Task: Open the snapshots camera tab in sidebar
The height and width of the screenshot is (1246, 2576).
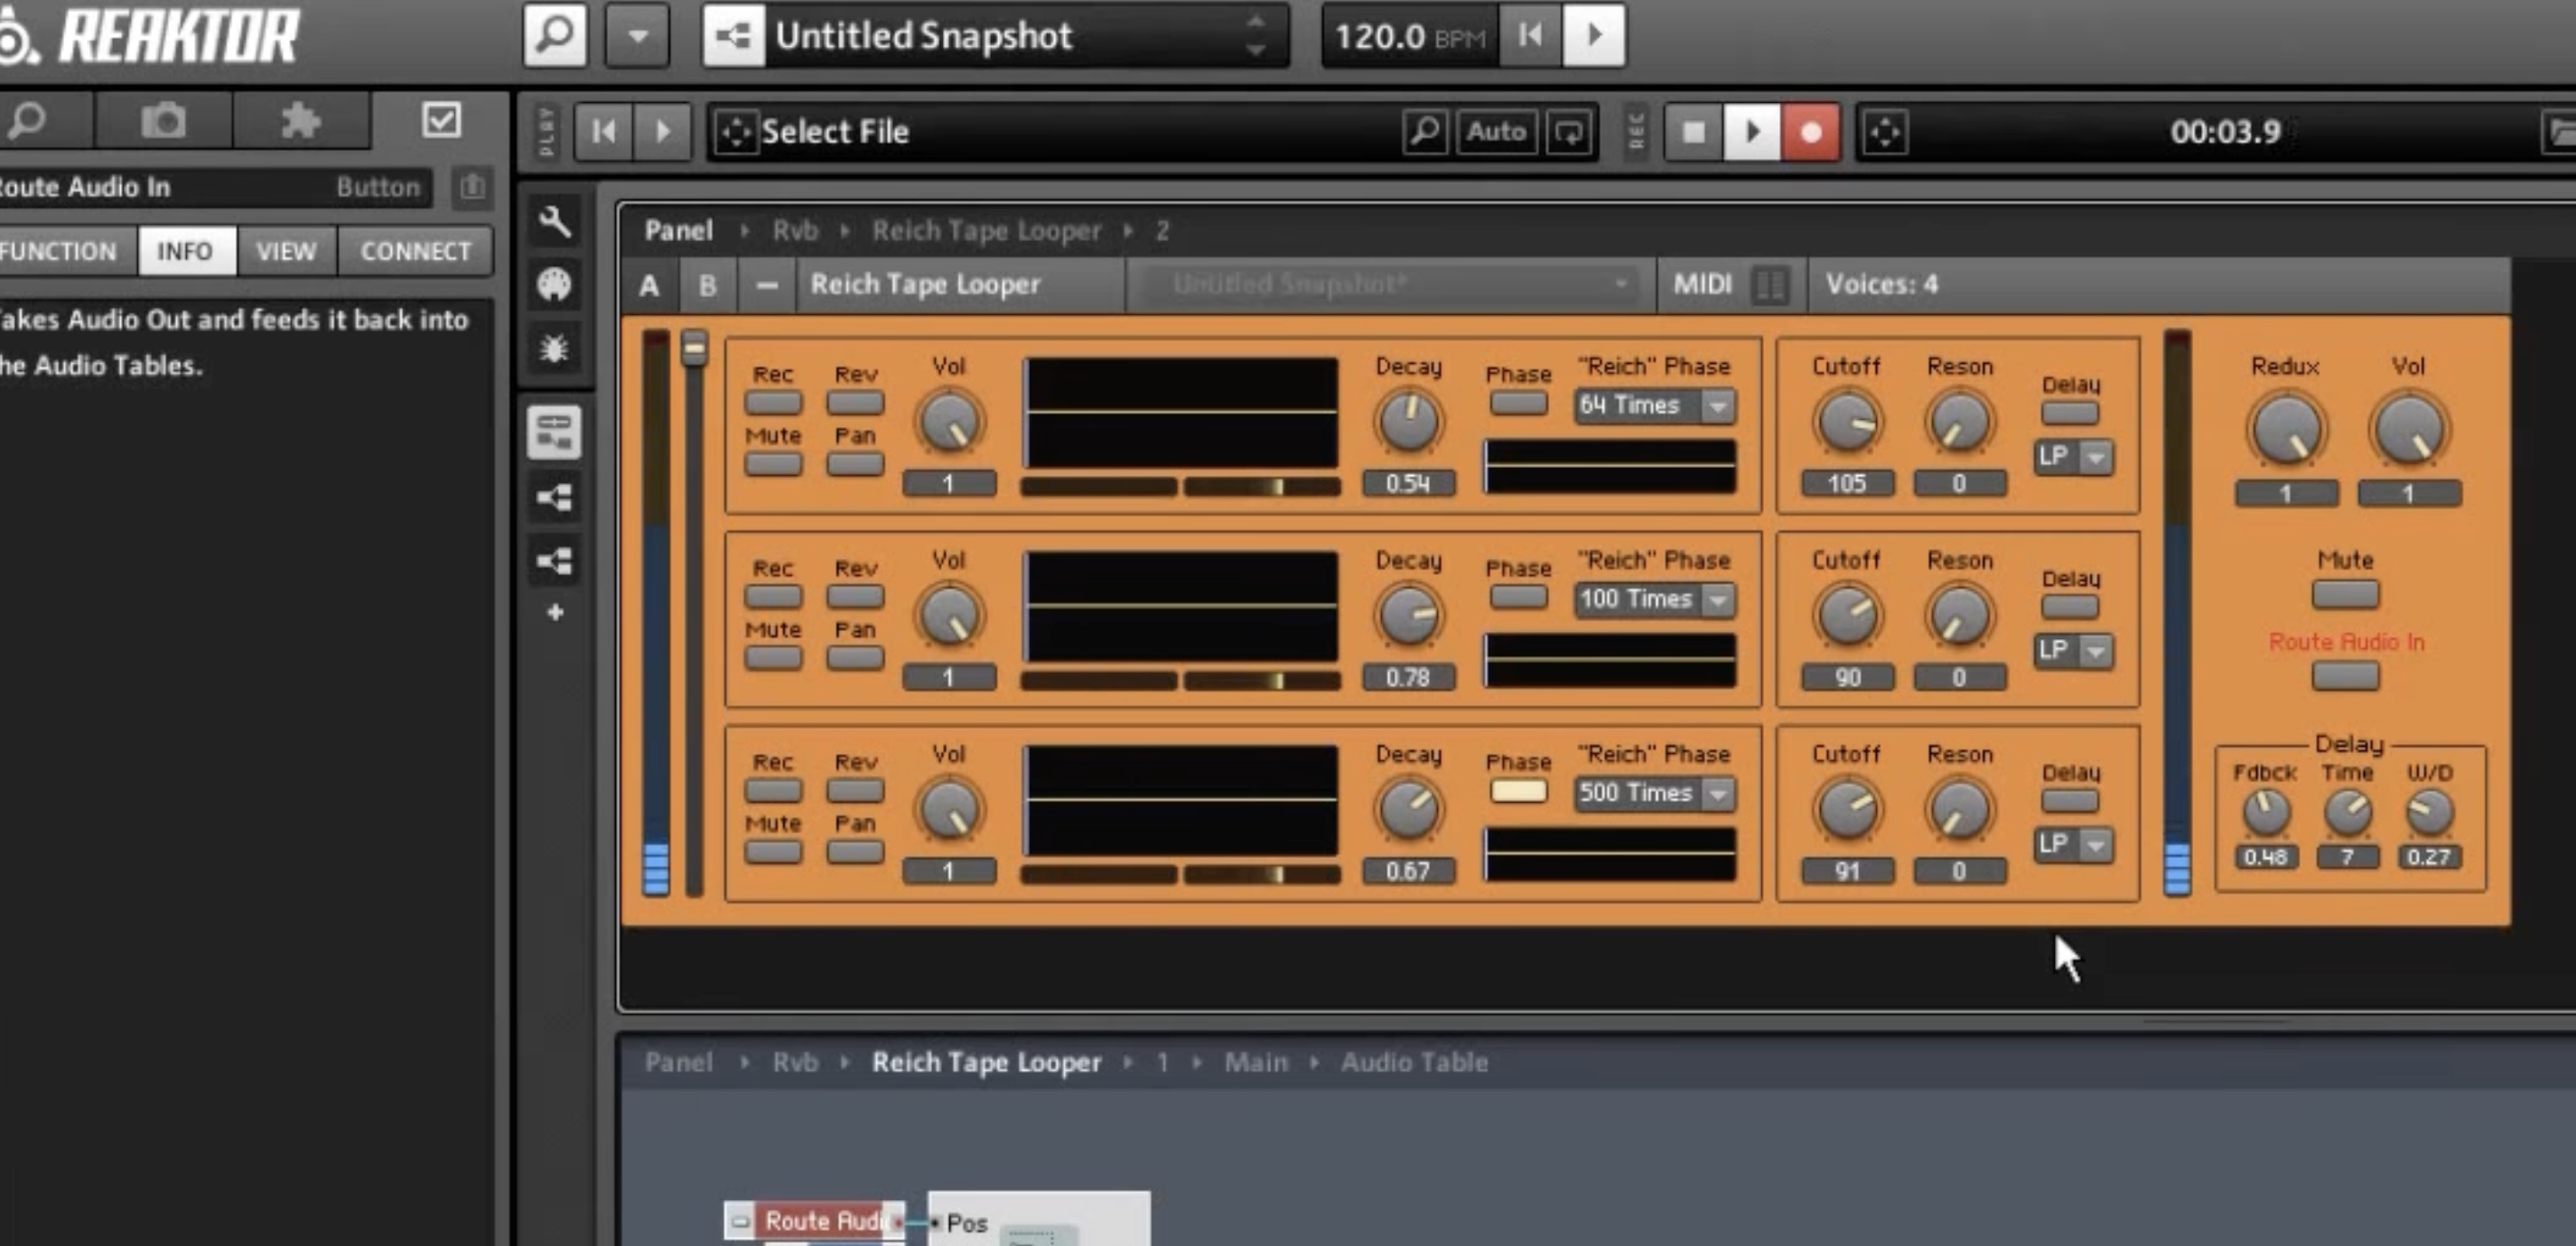Action: [x=163, y=121]
